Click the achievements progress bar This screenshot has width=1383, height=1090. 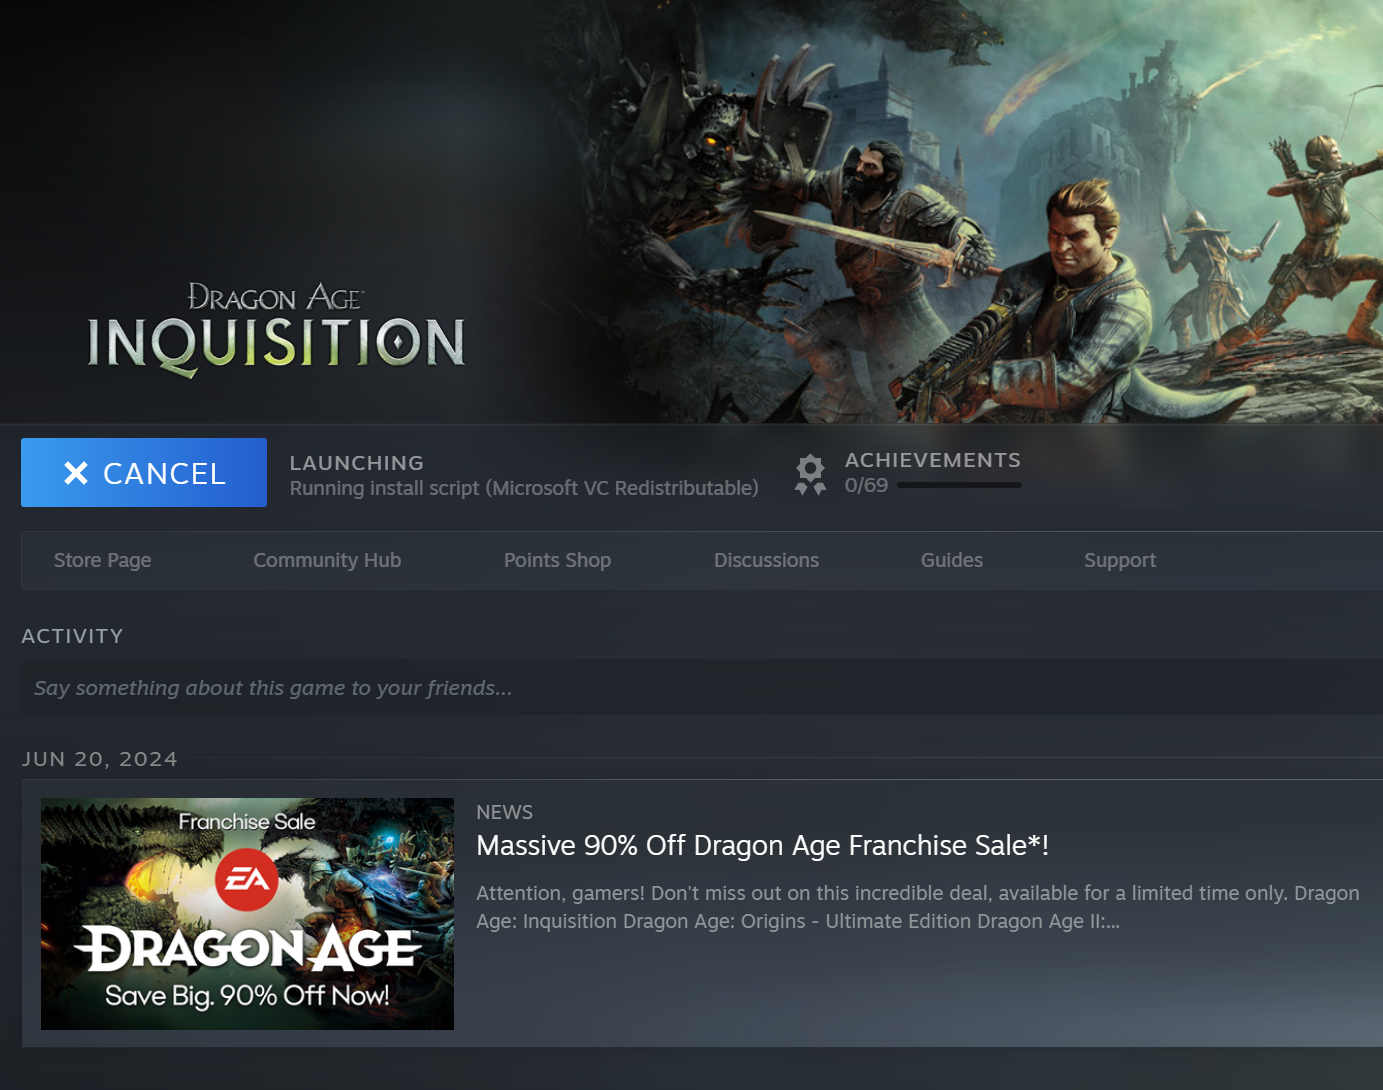pyautogui.click(x=959, y=485)
